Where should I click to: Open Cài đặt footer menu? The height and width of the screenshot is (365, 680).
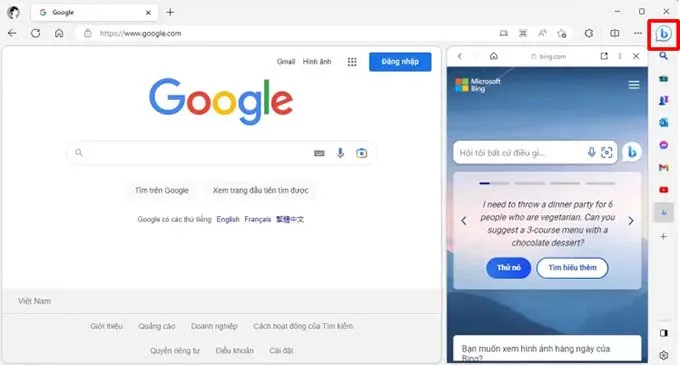[281, 350]
